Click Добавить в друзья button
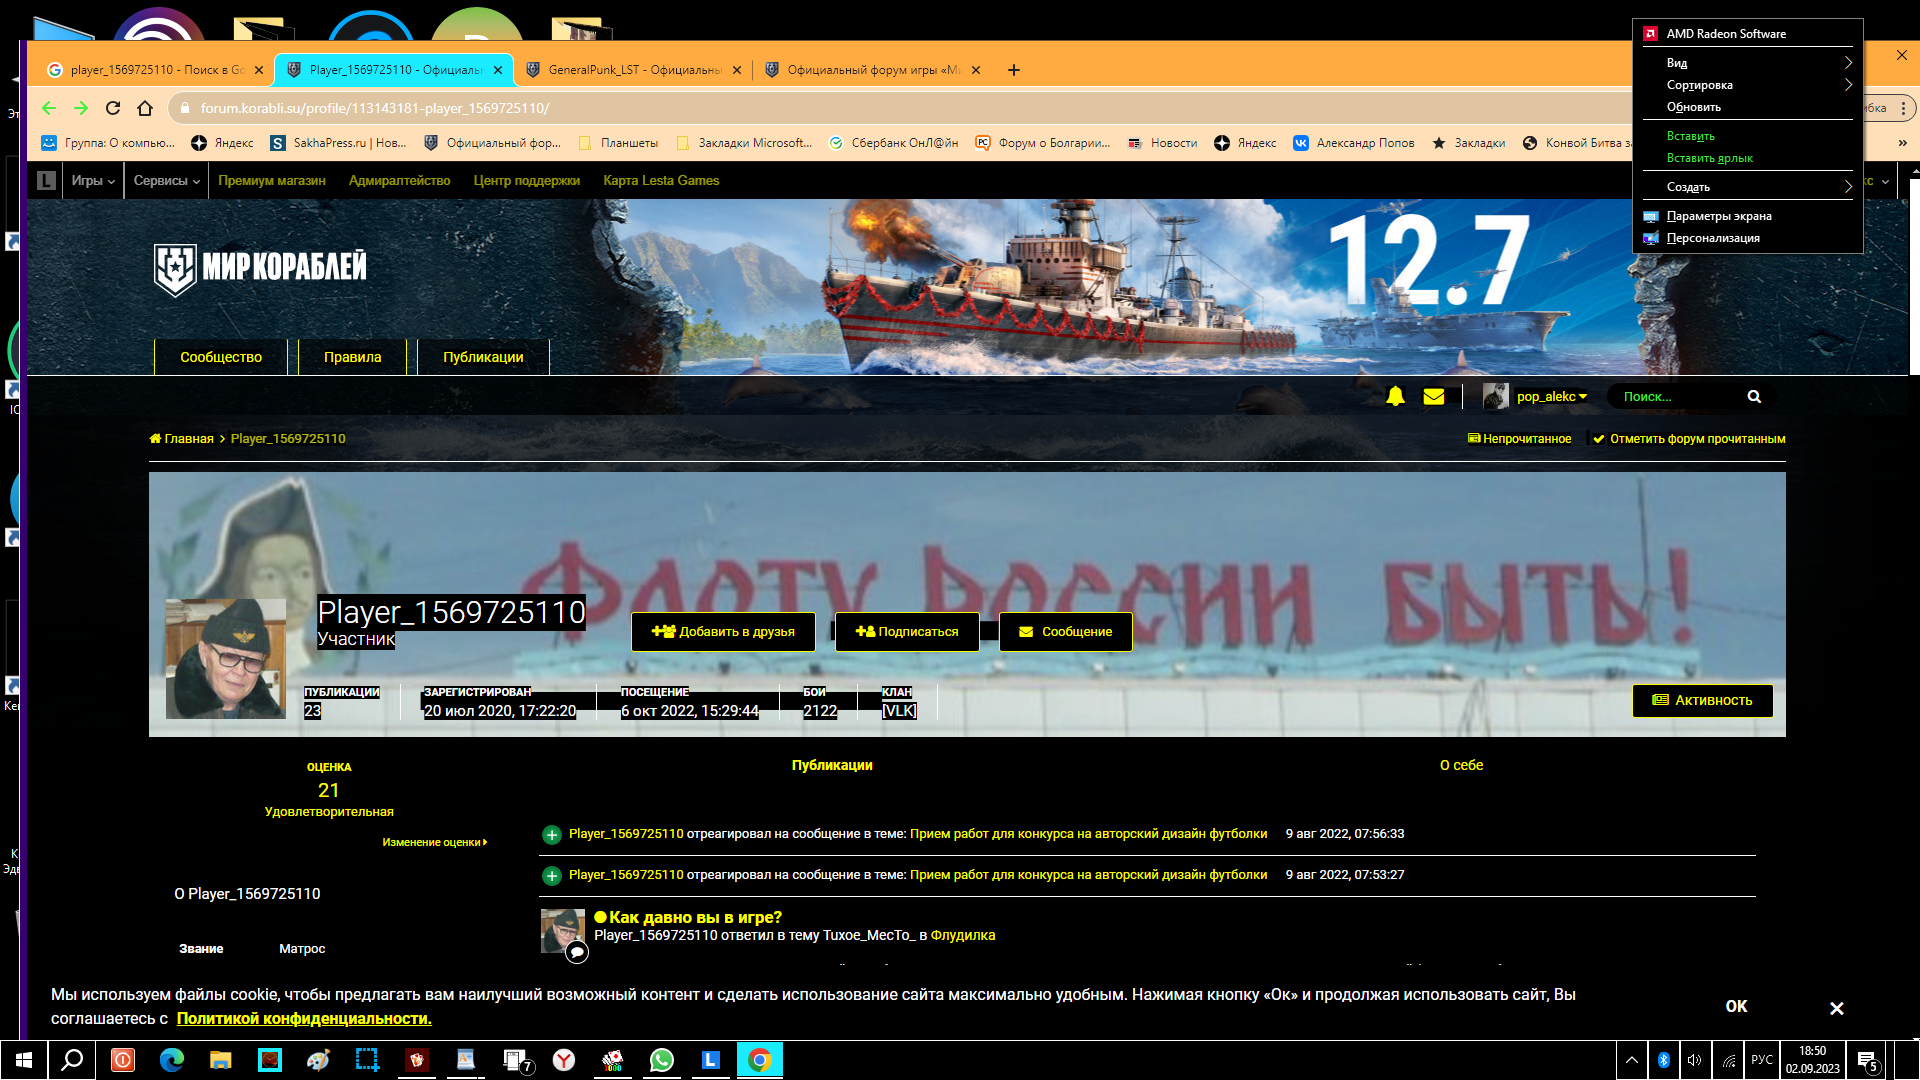The height and width of the screenshot is (1080, 1920). pos(723,632)
